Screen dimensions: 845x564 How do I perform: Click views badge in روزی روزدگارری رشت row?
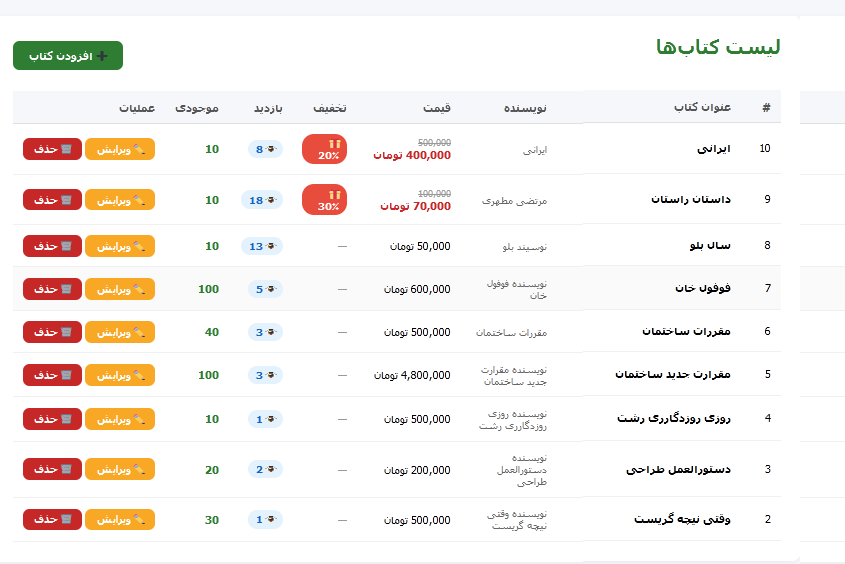click(265, 419)
